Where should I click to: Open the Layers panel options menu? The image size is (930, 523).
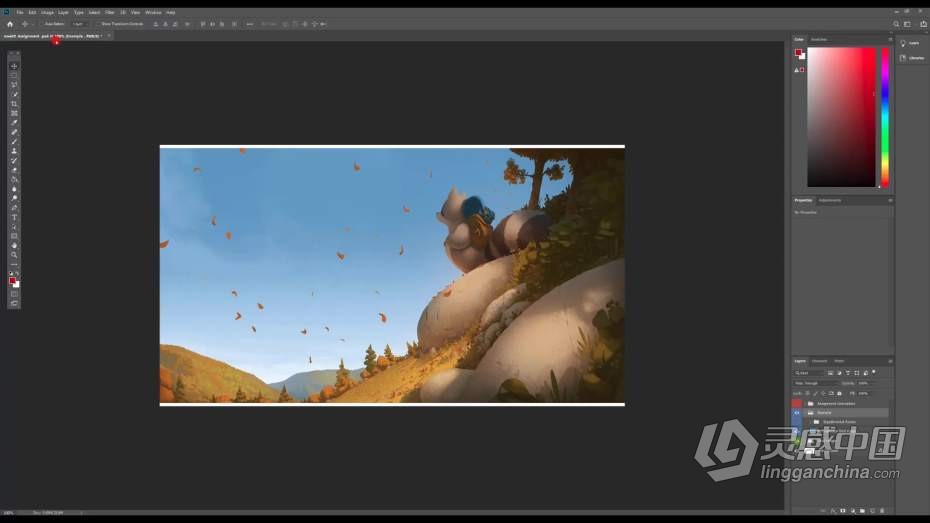point(890,361)
